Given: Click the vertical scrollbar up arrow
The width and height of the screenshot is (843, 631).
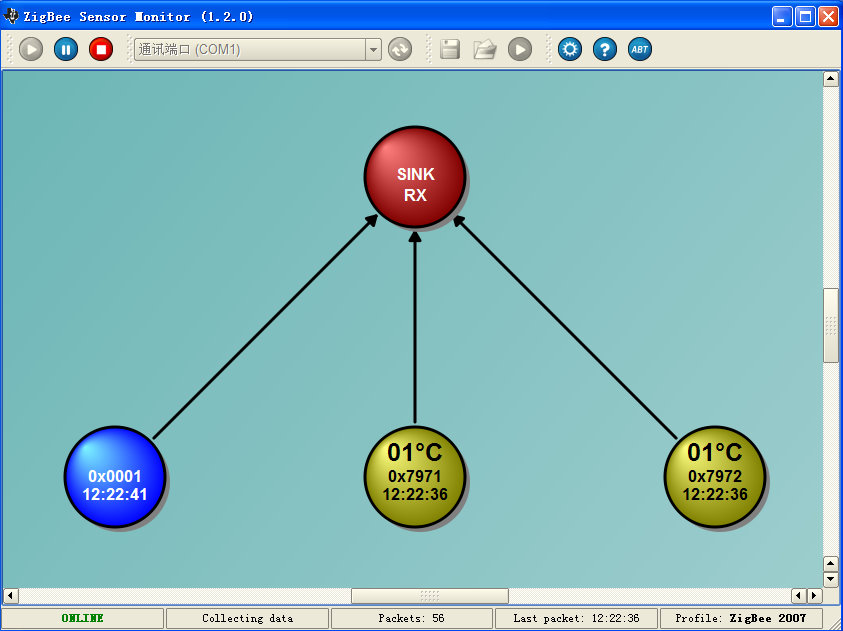Looking at the screenshot, I should [x=830, y=79].
